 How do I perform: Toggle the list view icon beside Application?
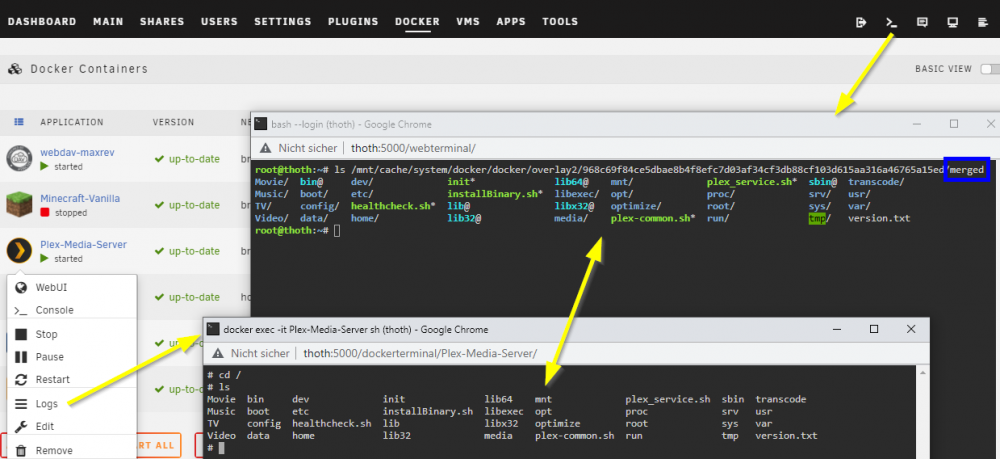18,122
